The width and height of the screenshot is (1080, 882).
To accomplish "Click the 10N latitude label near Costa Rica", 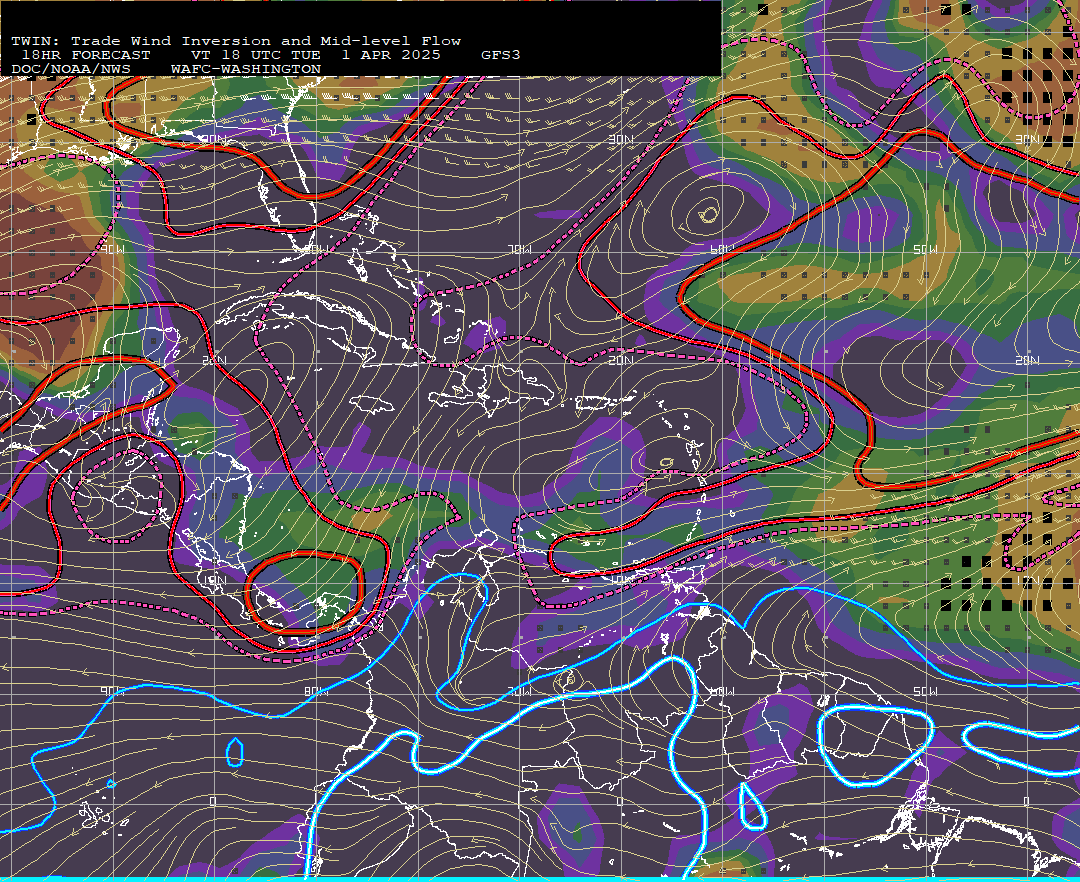I will 215,580.
